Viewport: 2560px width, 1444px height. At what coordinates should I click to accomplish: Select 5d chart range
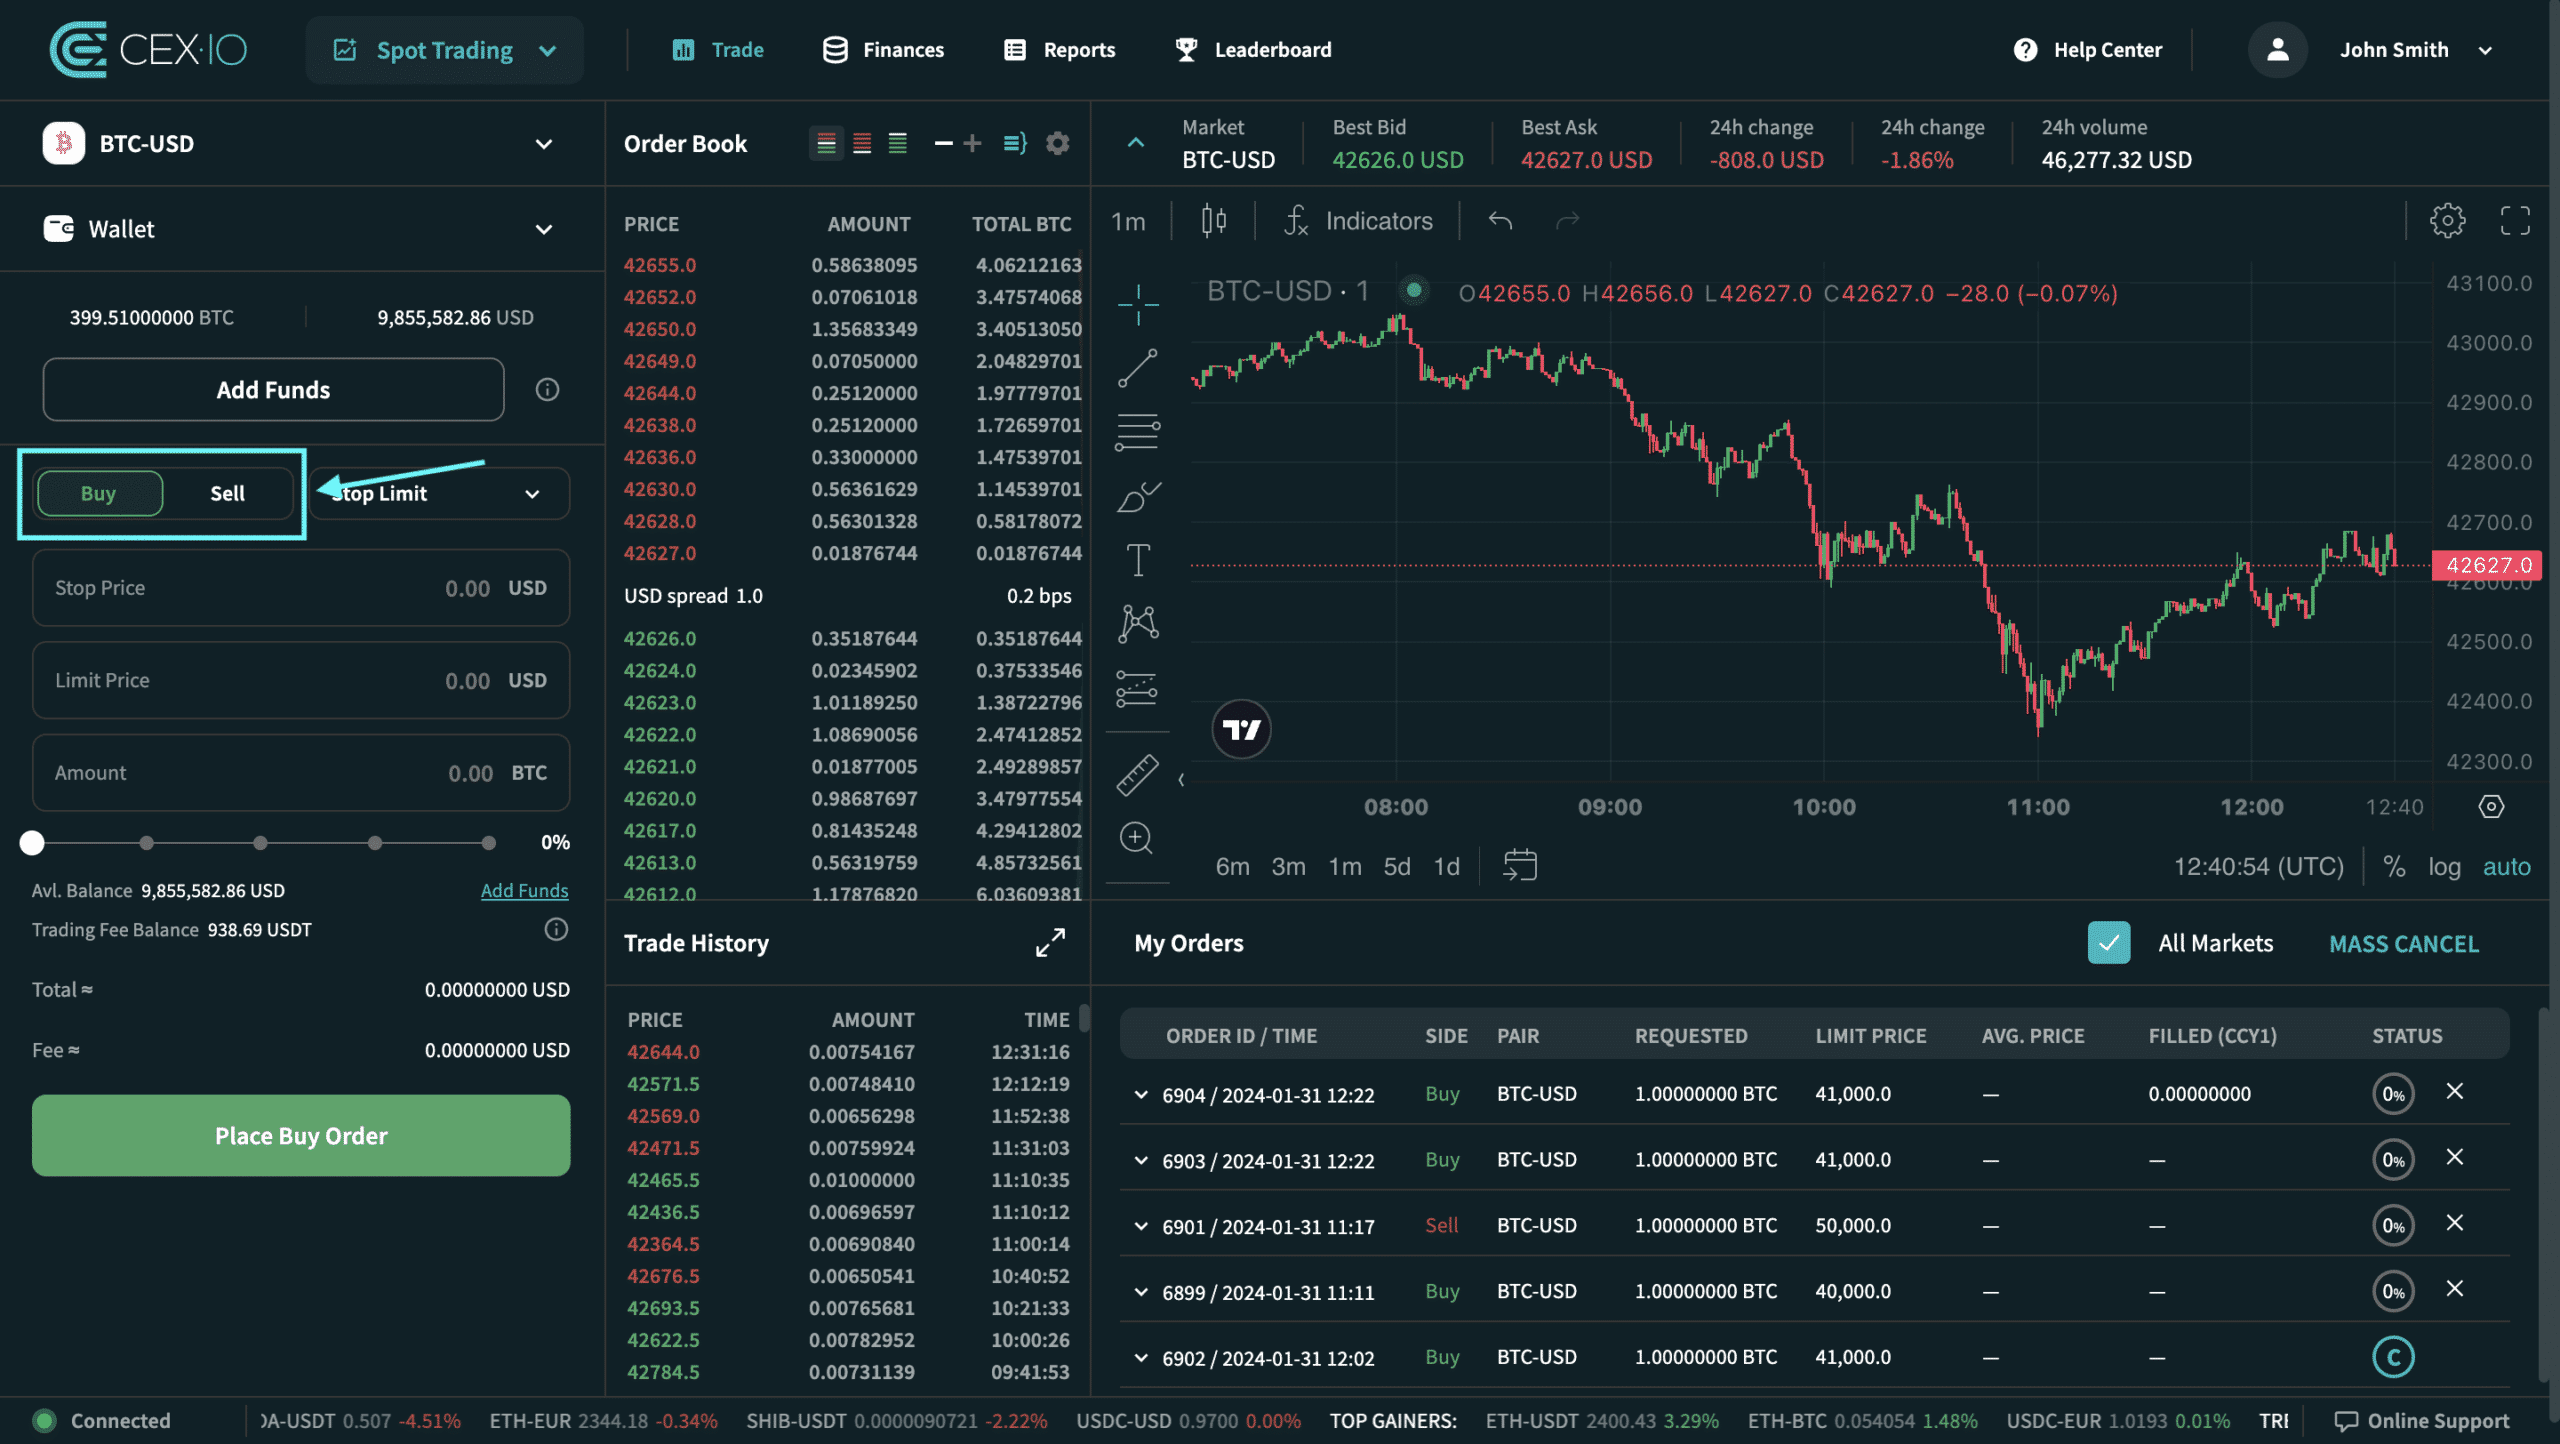click(x=1397, y=866)
